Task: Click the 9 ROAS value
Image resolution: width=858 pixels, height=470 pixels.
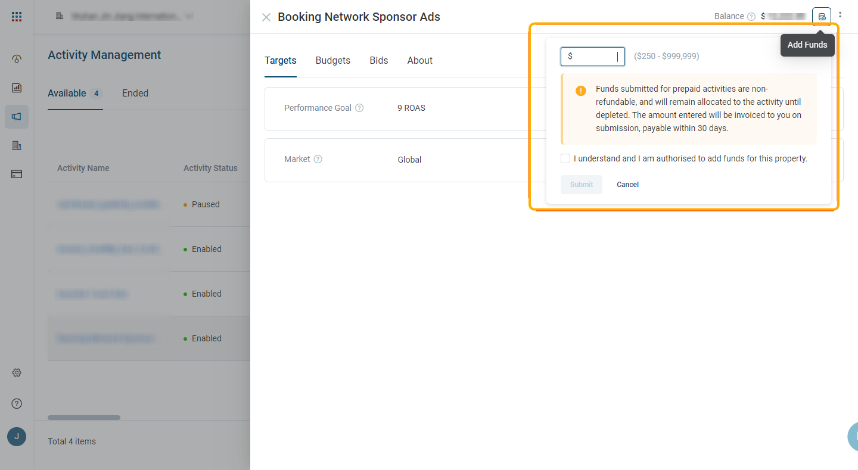Action: (411, 108)
